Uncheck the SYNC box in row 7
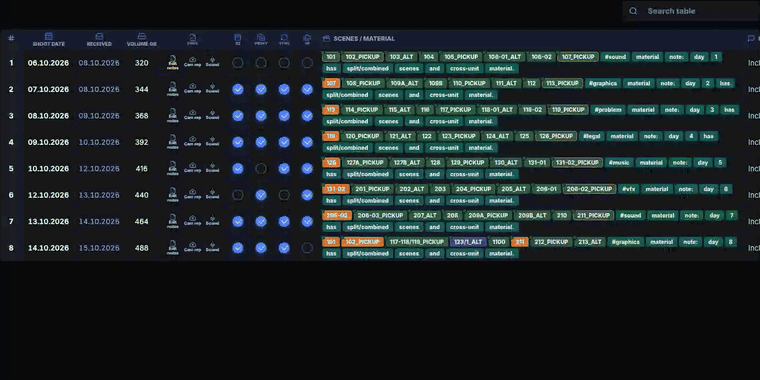760x380 pixels. point(284,222)
